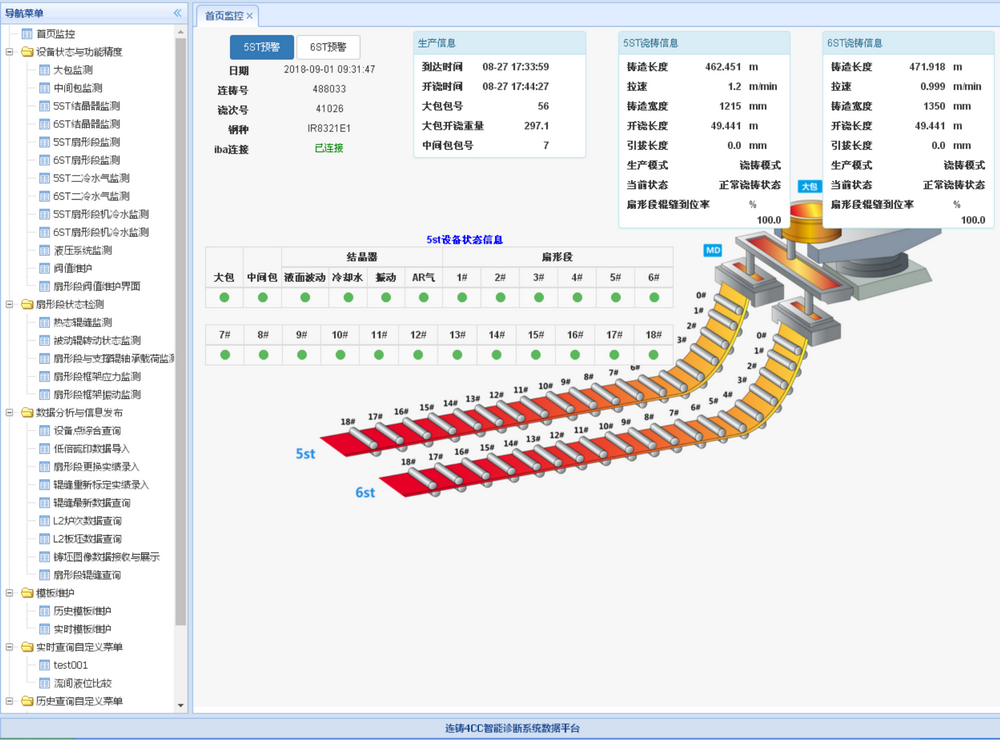Open the test001 custom query item
The height and width of the screenshot is (740, 1000).
70,665
